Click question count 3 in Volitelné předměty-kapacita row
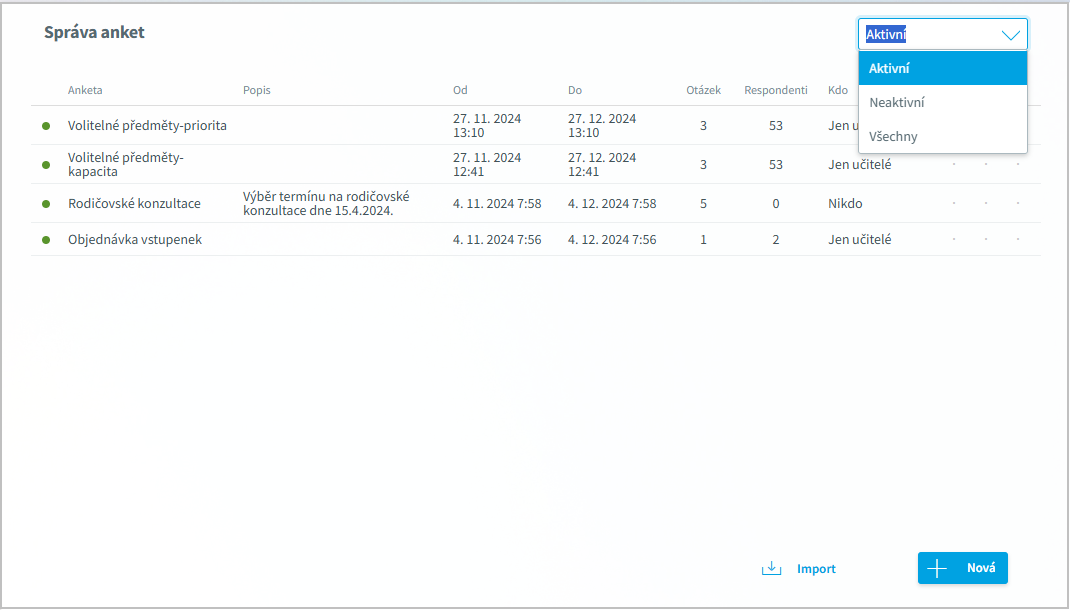Screen dimensions: 1070x610 pyautogui.click(x=704, y=164)
